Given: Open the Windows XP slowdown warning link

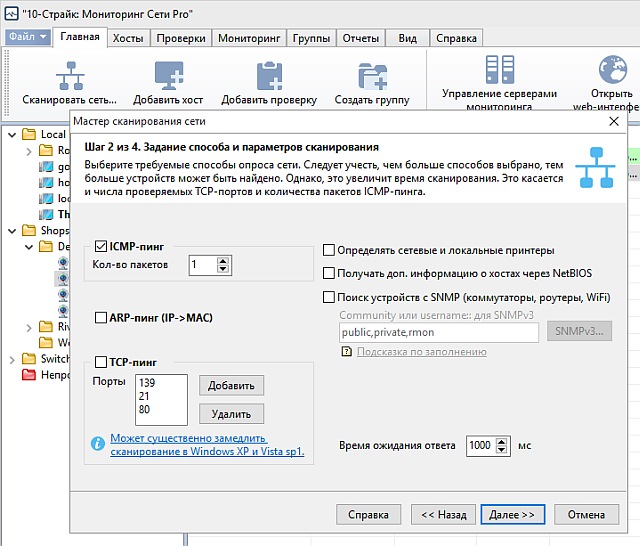Looking at the screenshot, I should 207,445.
